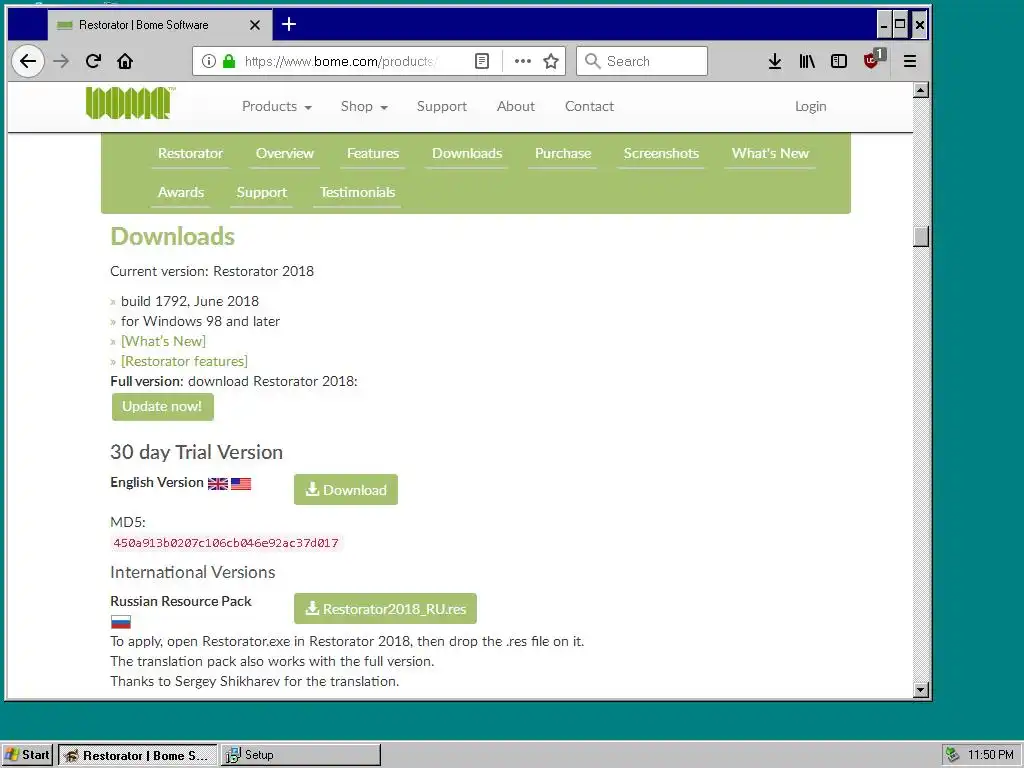Click system tray network icon
The width and height of the screenshot is (1024, 768).
click(x=952, y=755)
